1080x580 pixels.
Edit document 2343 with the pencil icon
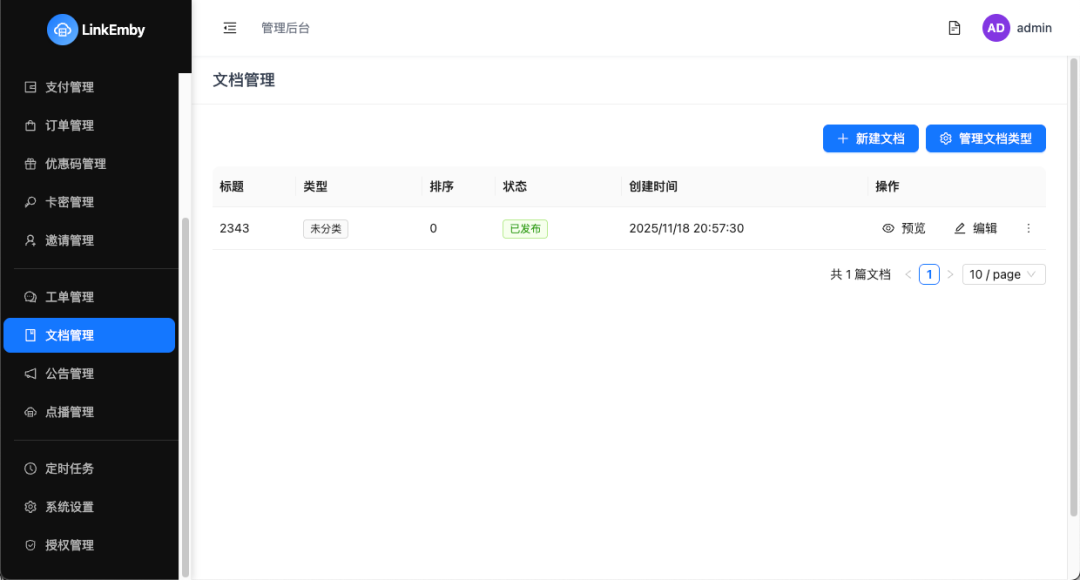974,228
